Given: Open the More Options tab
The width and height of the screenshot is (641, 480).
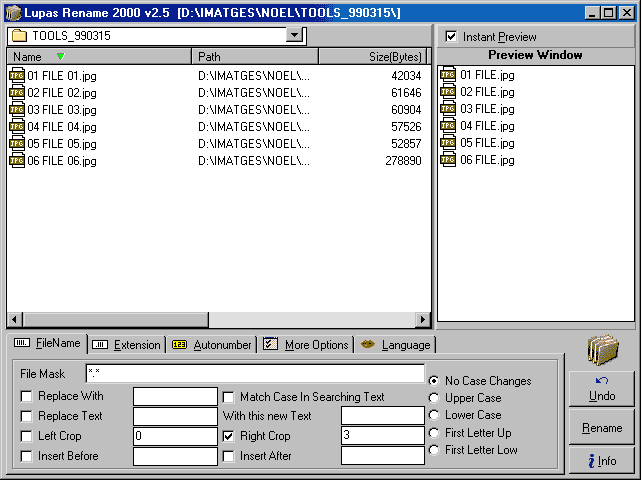Looking at the screenshot, I should (x=306, y=345).
